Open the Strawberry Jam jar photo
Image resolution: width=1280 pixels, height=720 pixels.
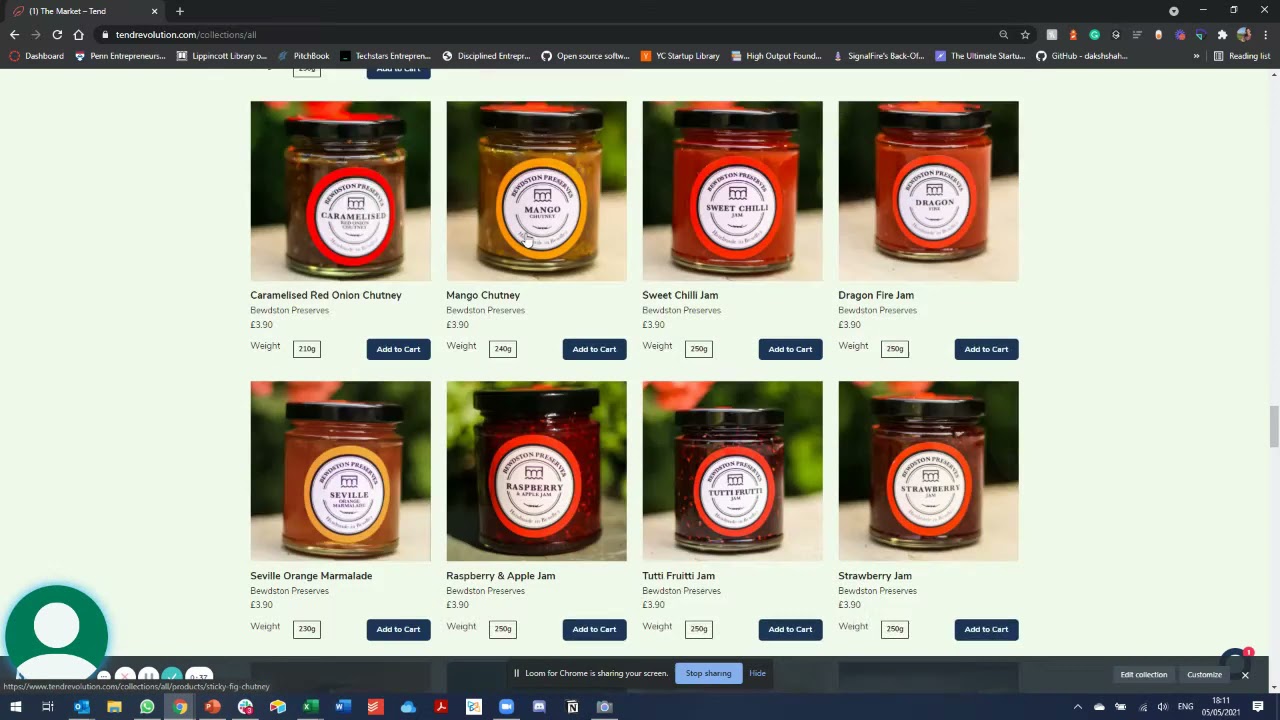tap(928, 471)
